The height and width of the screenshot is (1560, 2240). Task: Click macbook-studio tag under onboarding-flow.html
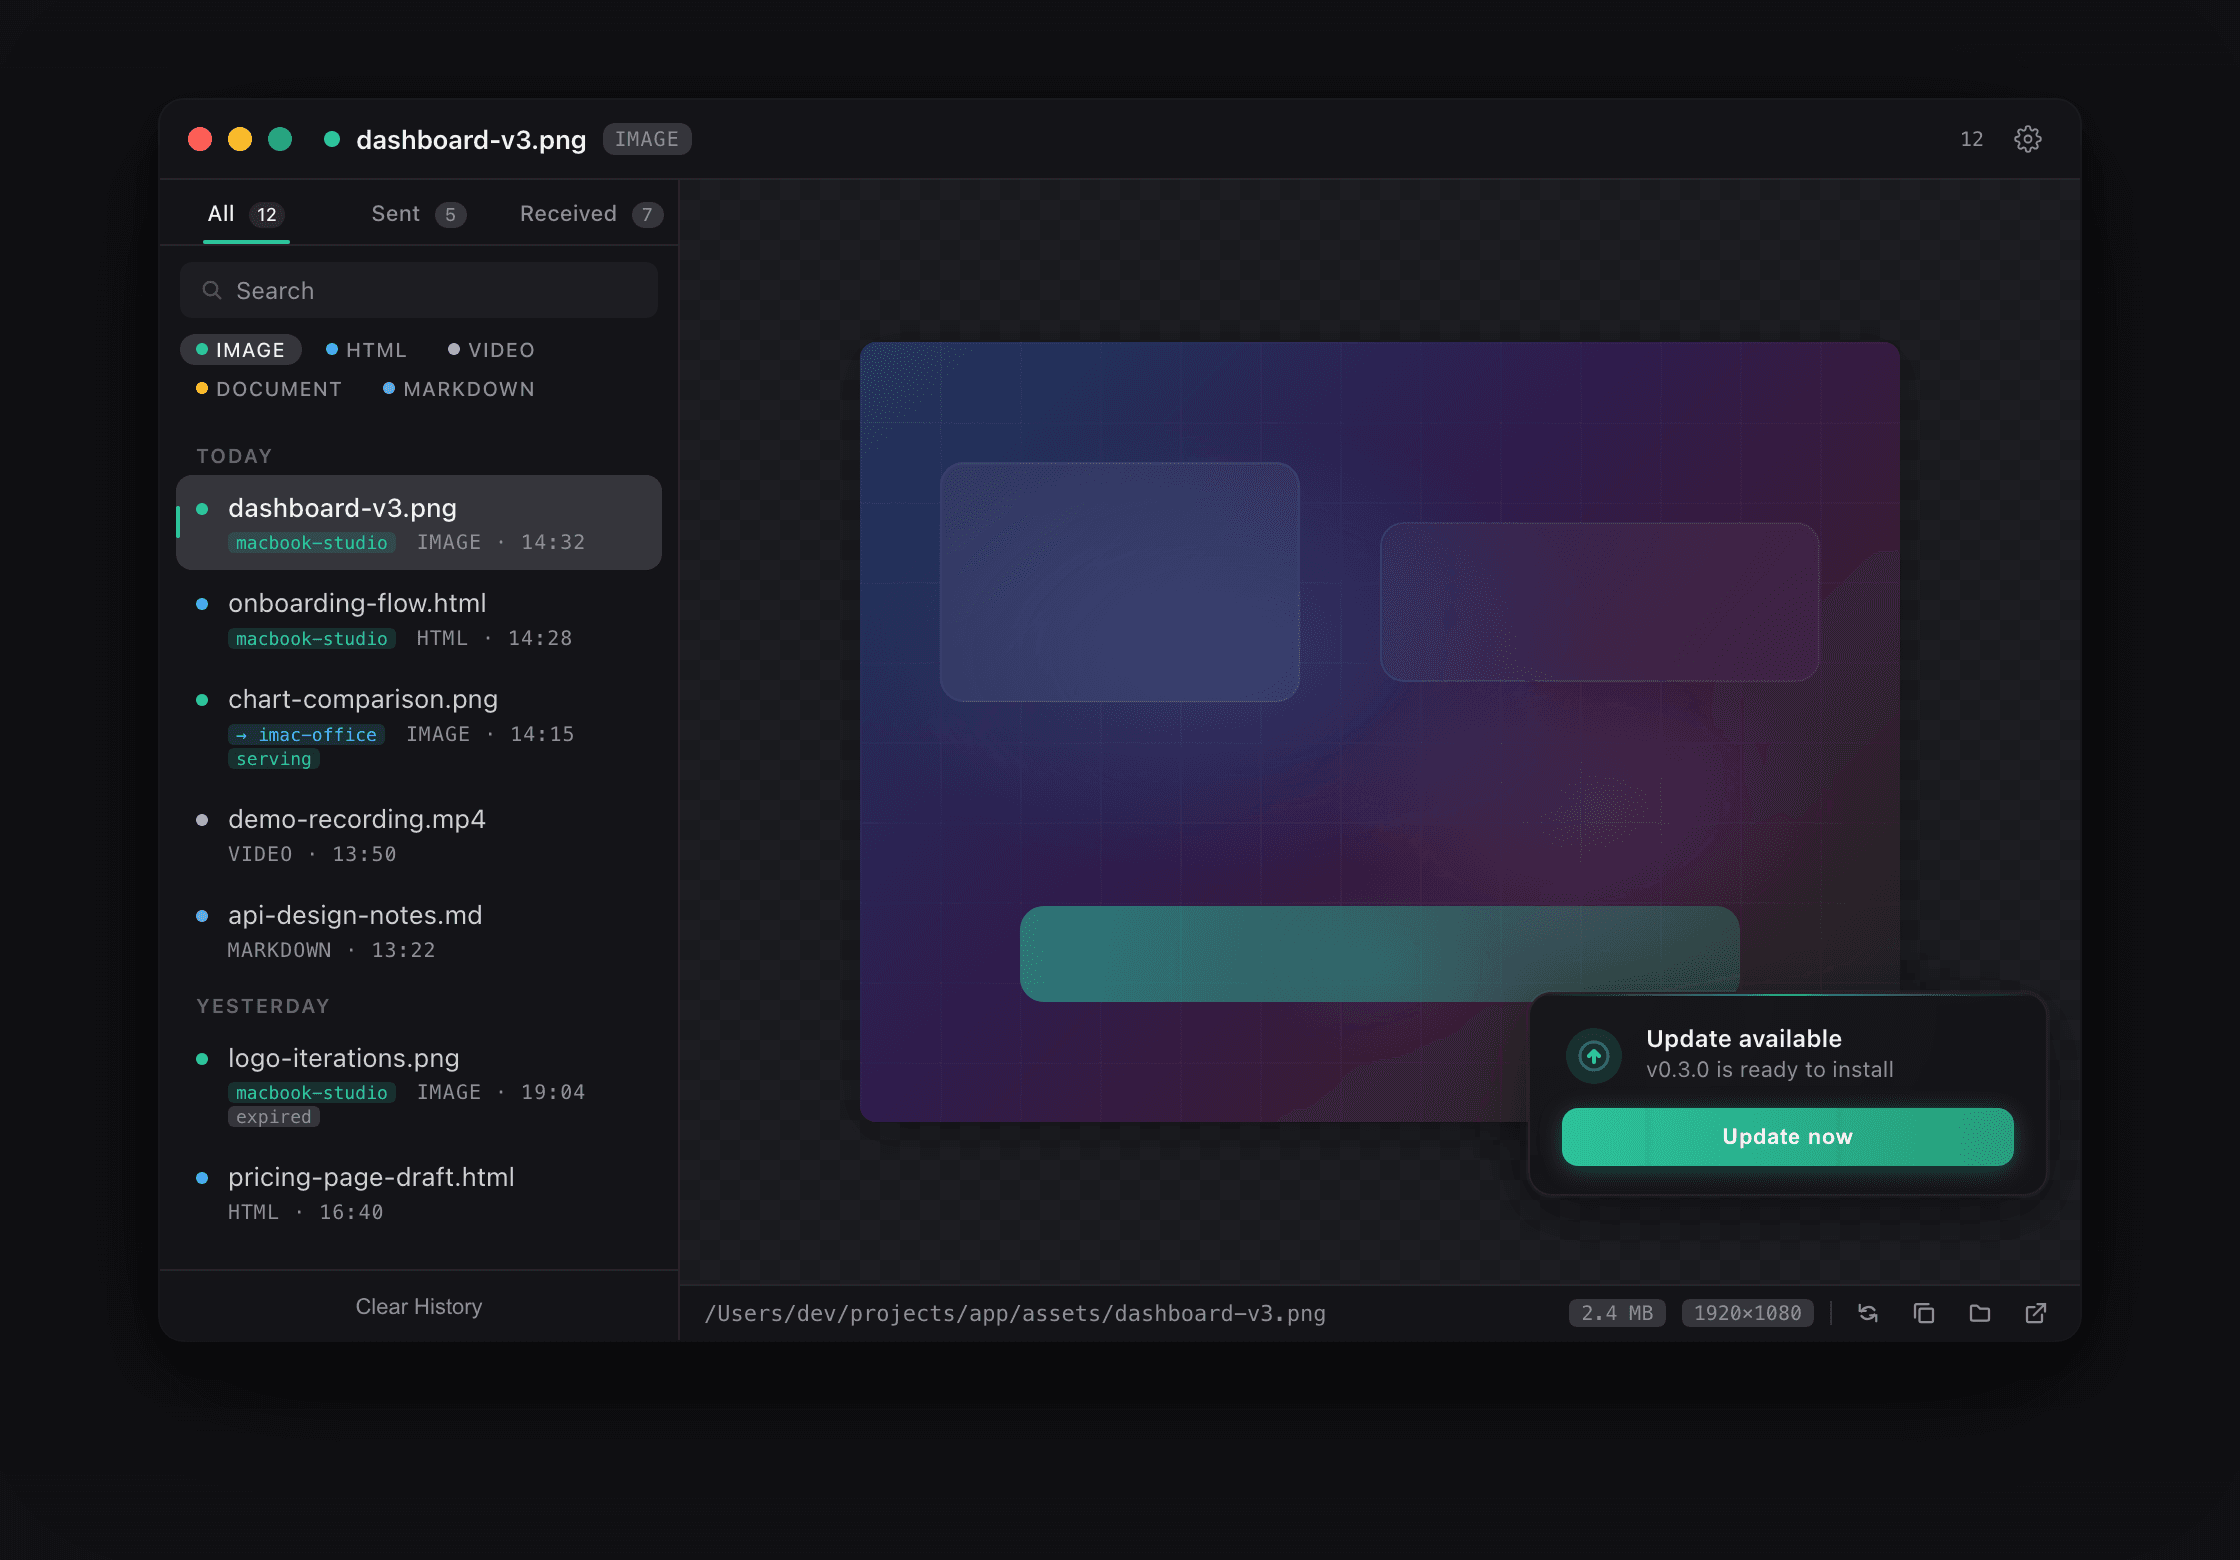click(x=312, y=638)
